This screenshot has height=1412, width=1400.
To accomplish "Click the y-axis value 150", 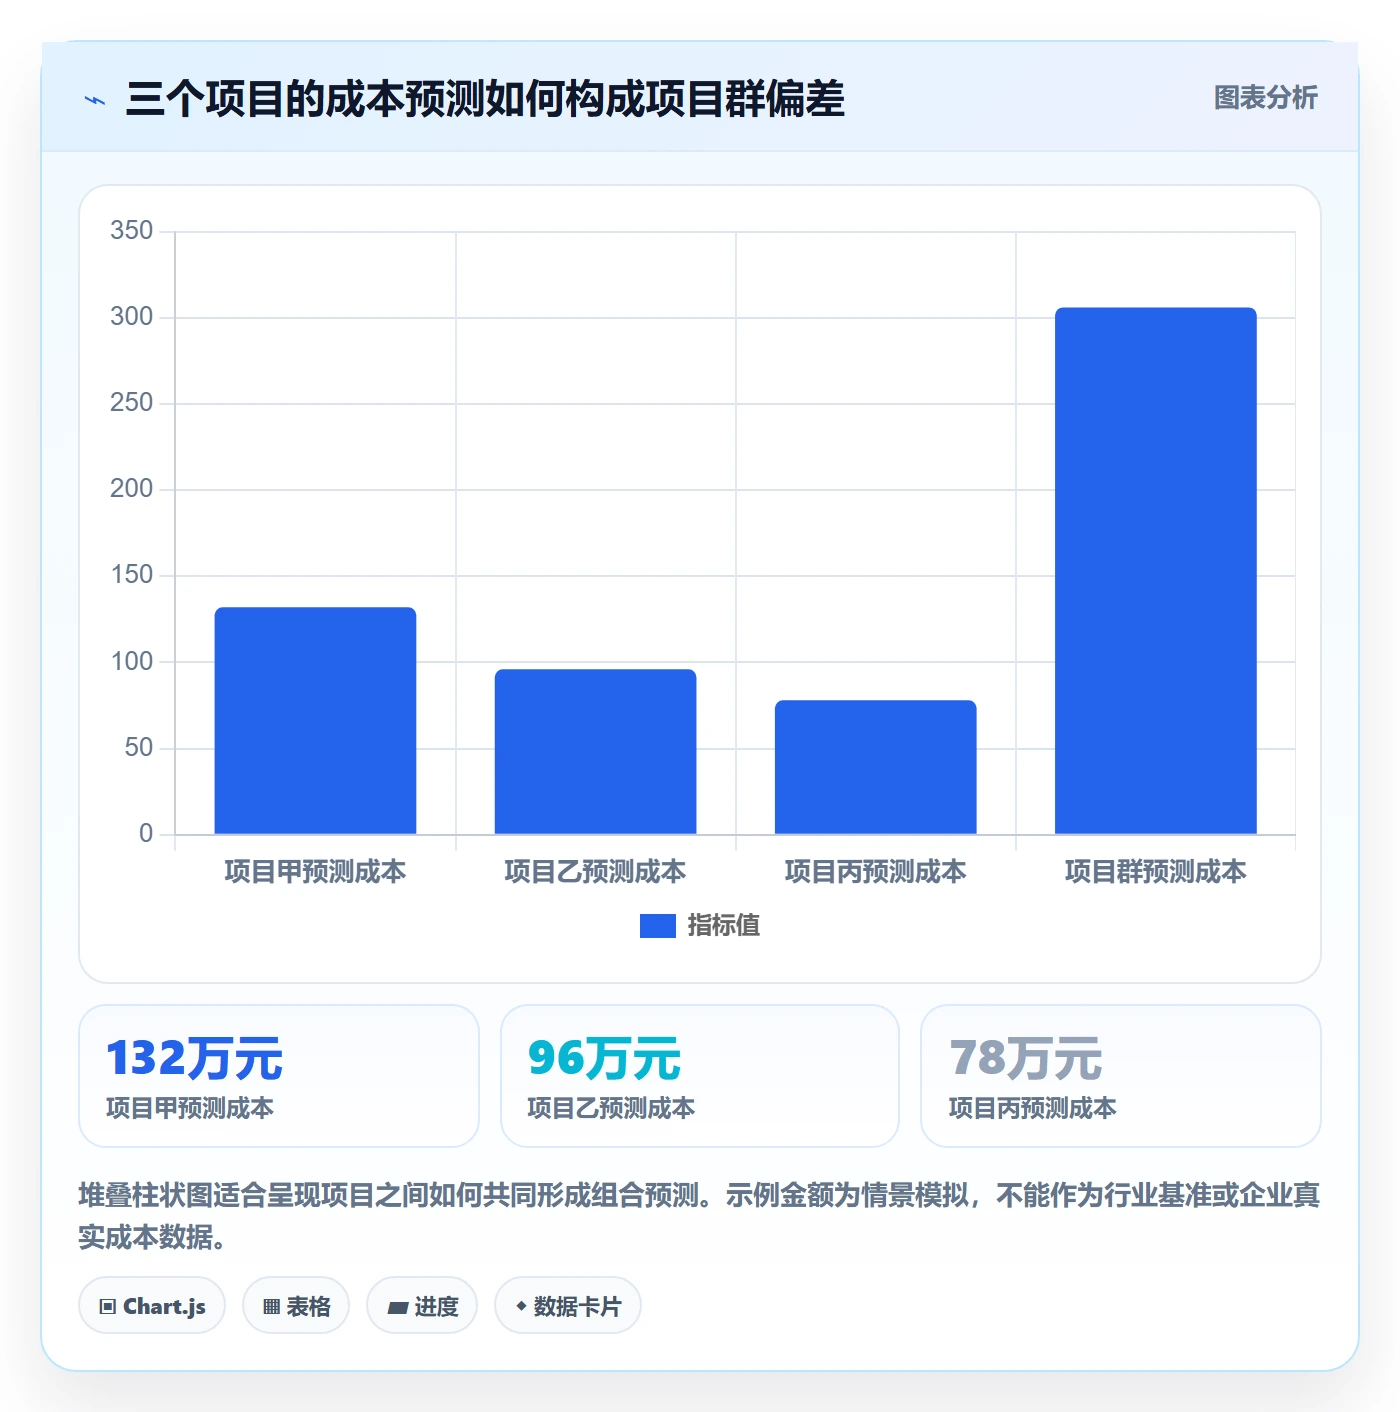I will pos(132,575).
